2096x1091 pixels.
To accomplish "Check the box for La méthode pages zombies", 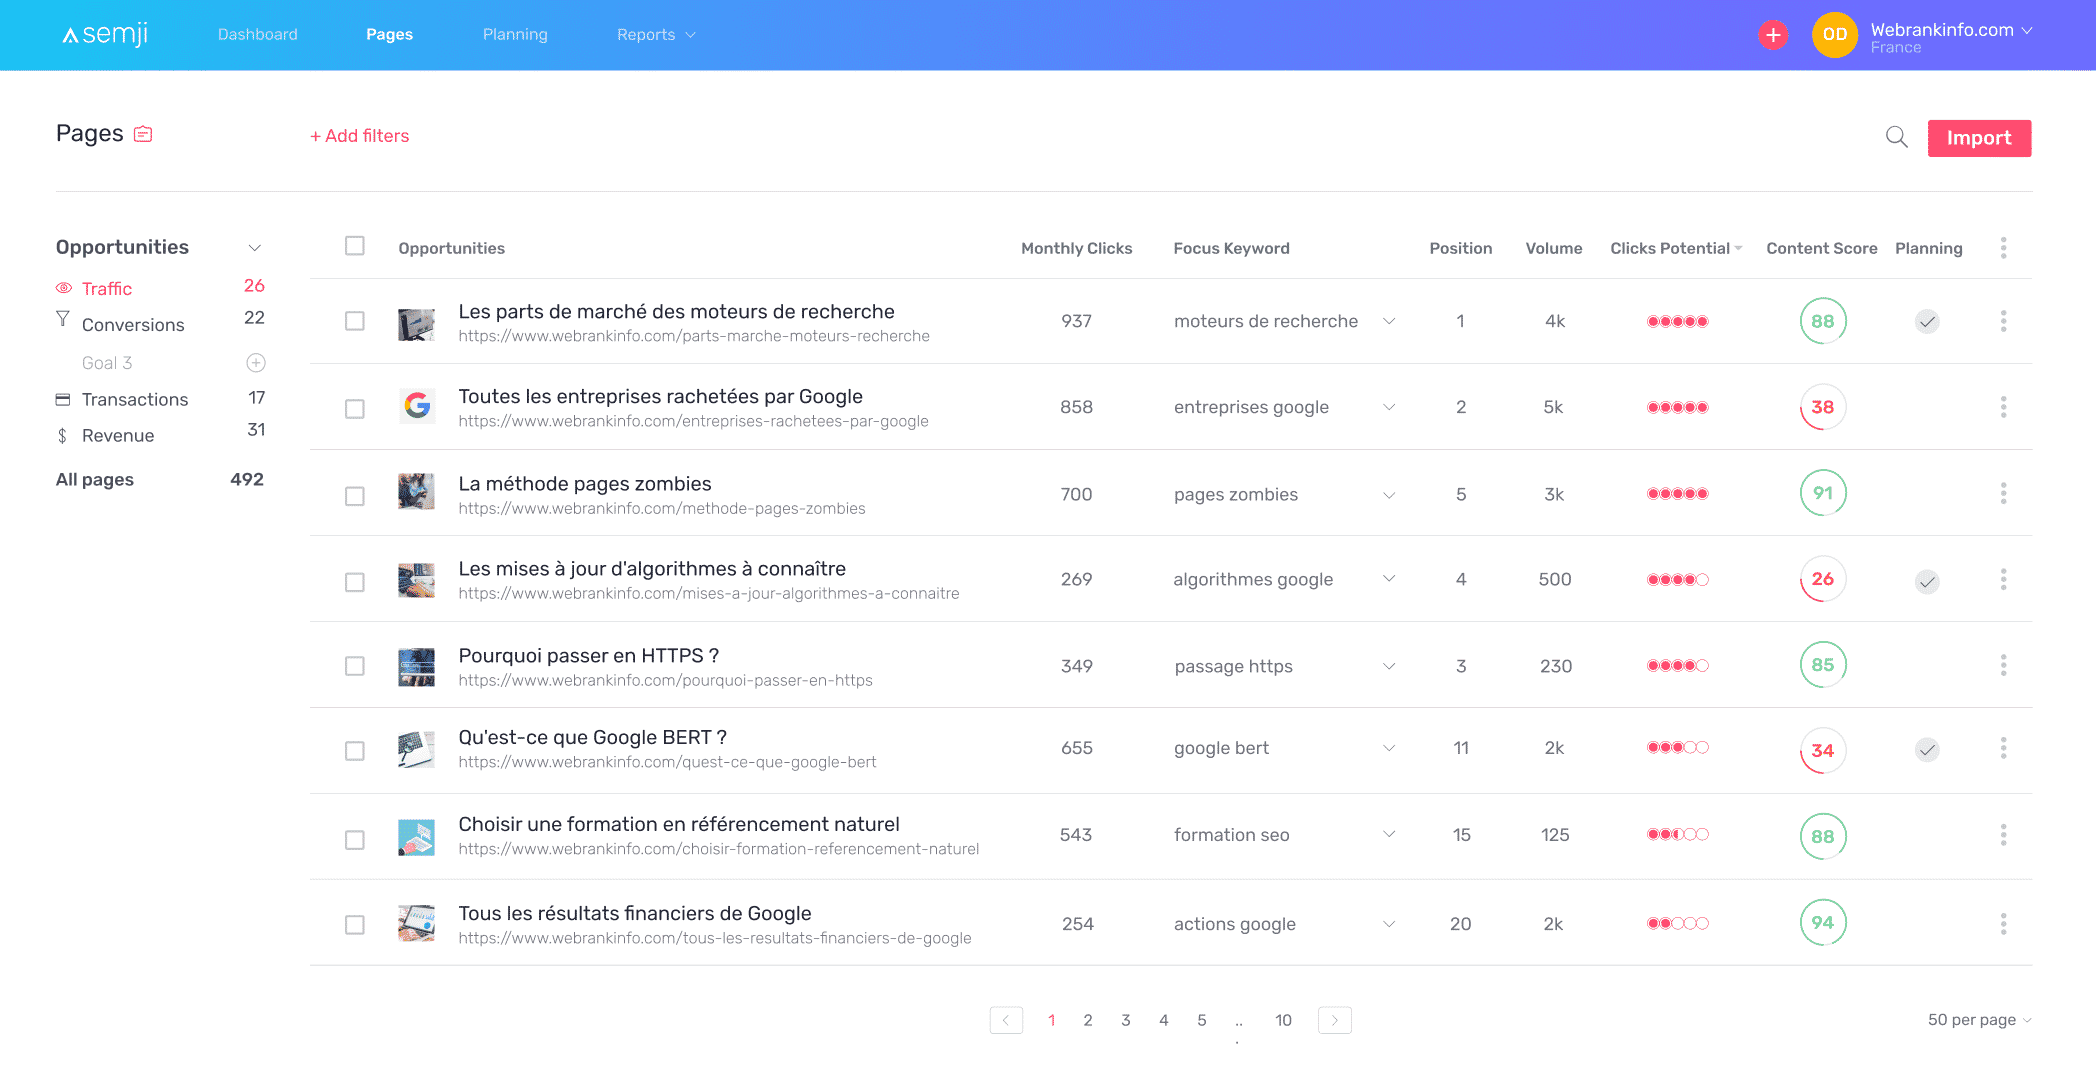I will [355, 496].
